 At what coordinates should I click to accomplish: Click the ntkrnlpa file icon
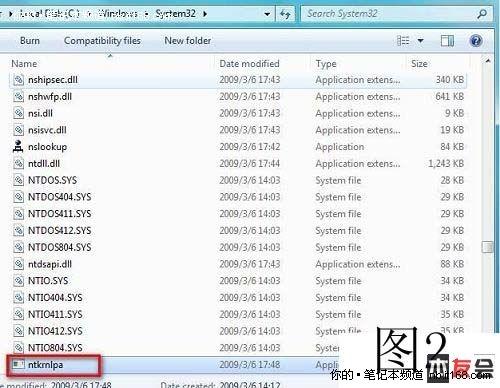tap(18, 365)
